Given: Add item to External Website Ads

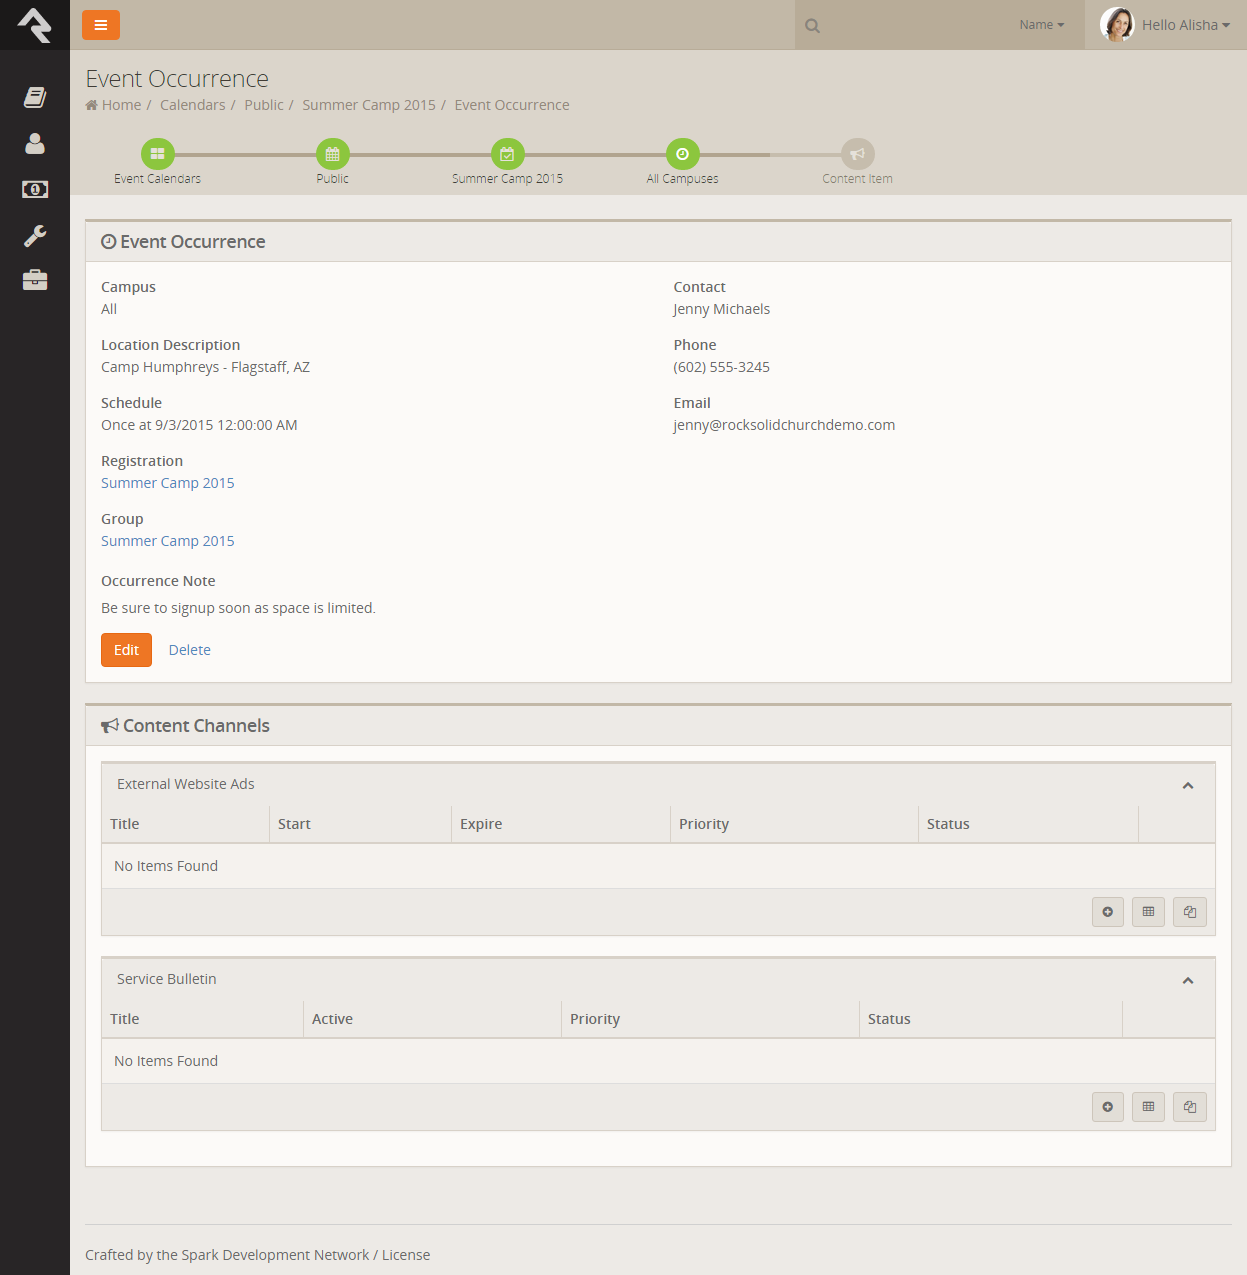Looking at the screenshot, I should tap(1107, 912).
